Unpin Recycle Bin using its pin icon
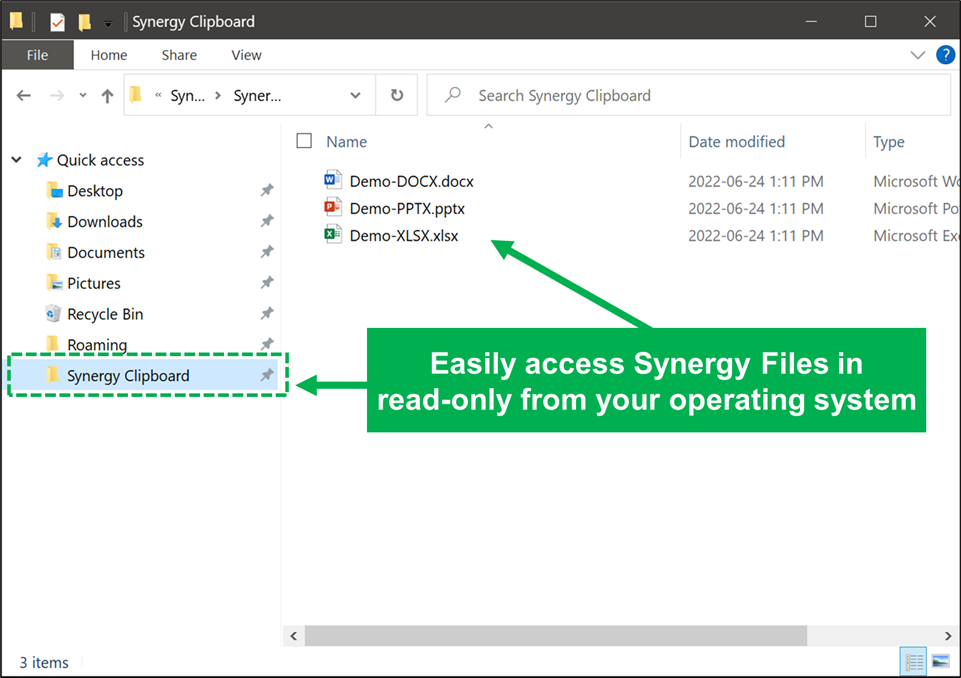Viewport: 961px width, 678px height. (x=267, y=313)
